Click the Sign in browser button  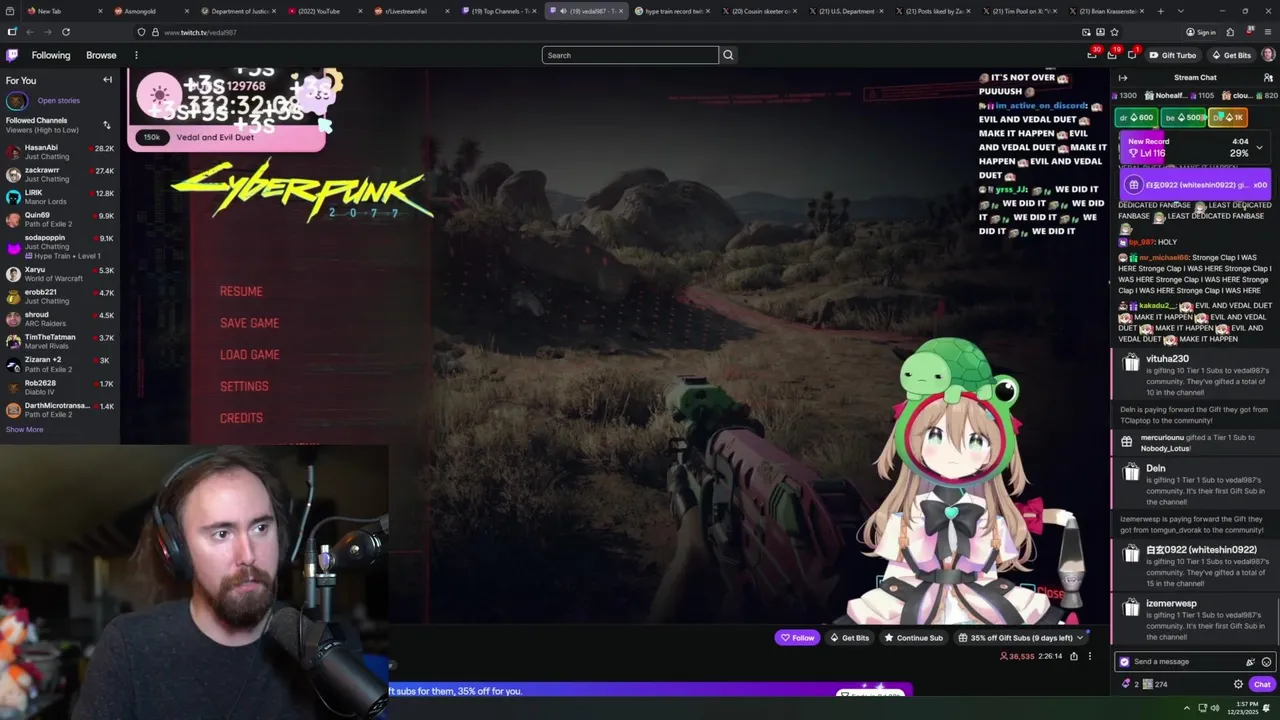(x=1201, y=32)
